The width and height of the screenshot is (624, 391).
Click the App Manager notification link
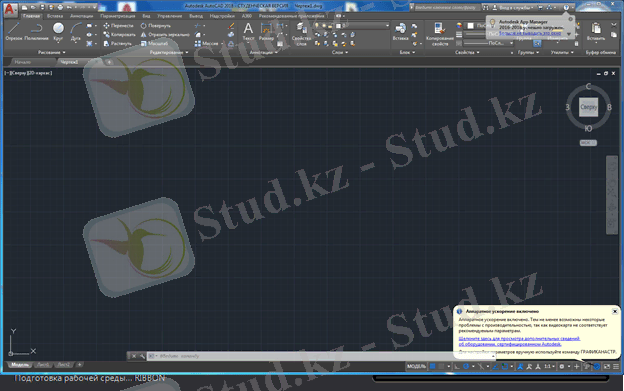tap(530, 33)
